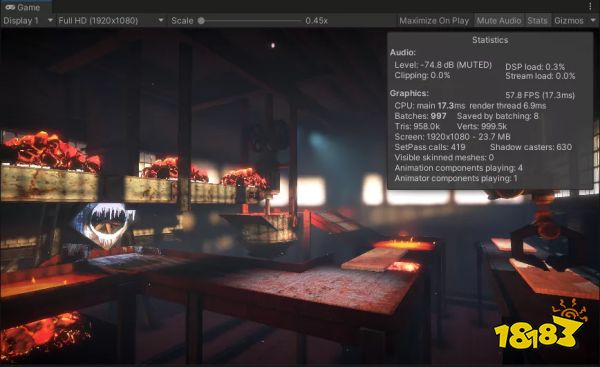Open the Full HD (1920x1080) resolution dropdown

pyautogui.click(x=111, y=21)
